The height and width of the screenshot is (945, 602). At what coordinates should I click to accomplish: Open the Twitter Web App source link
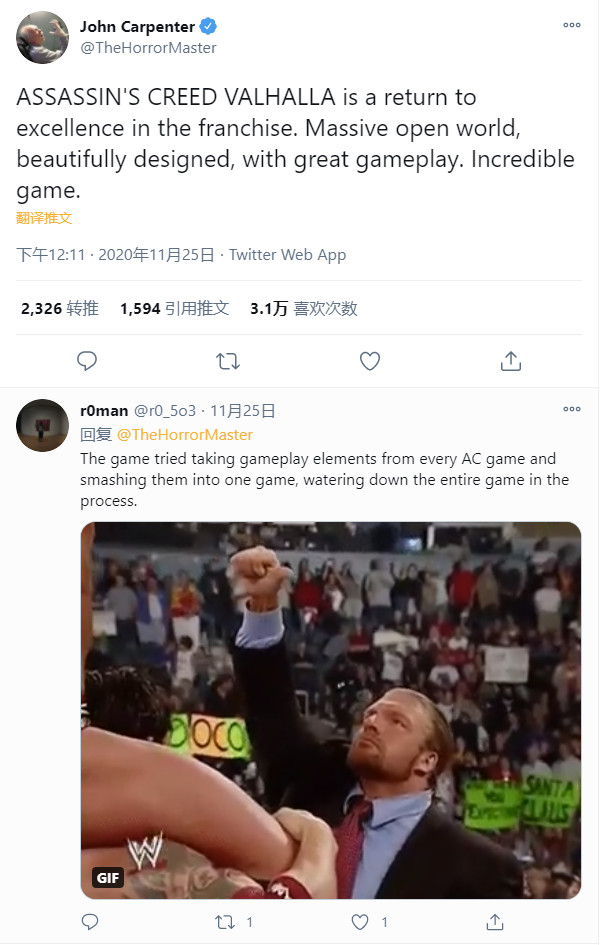click(287, 255)
